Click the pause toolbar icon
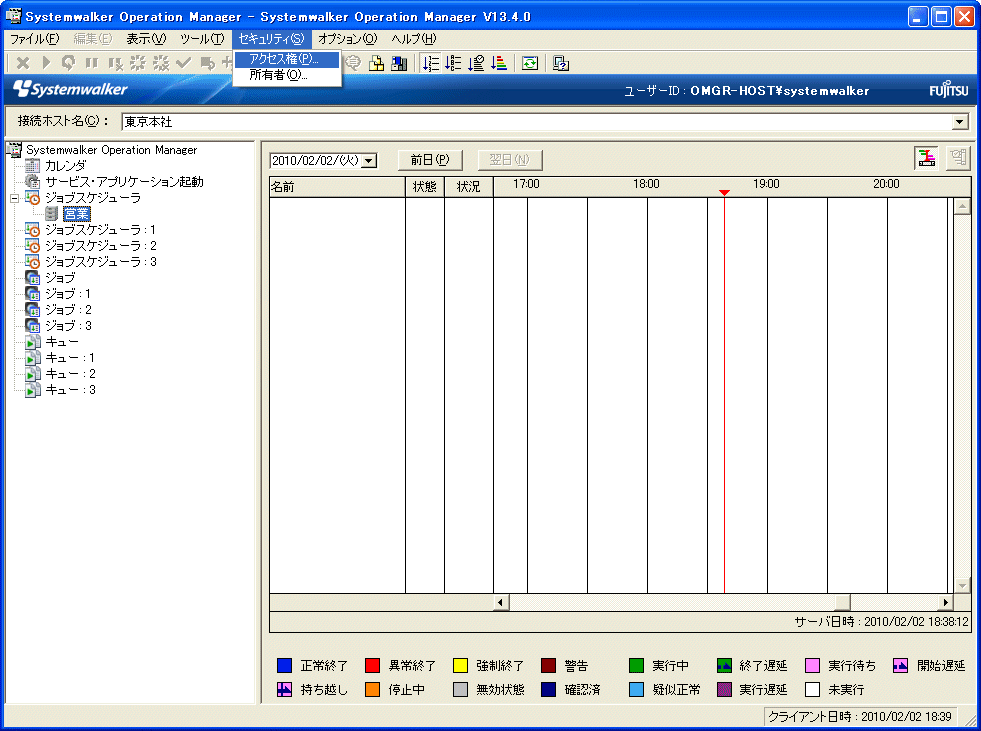Image resolution: width=981 pixels, height=731 pixels. coord(91,63)
